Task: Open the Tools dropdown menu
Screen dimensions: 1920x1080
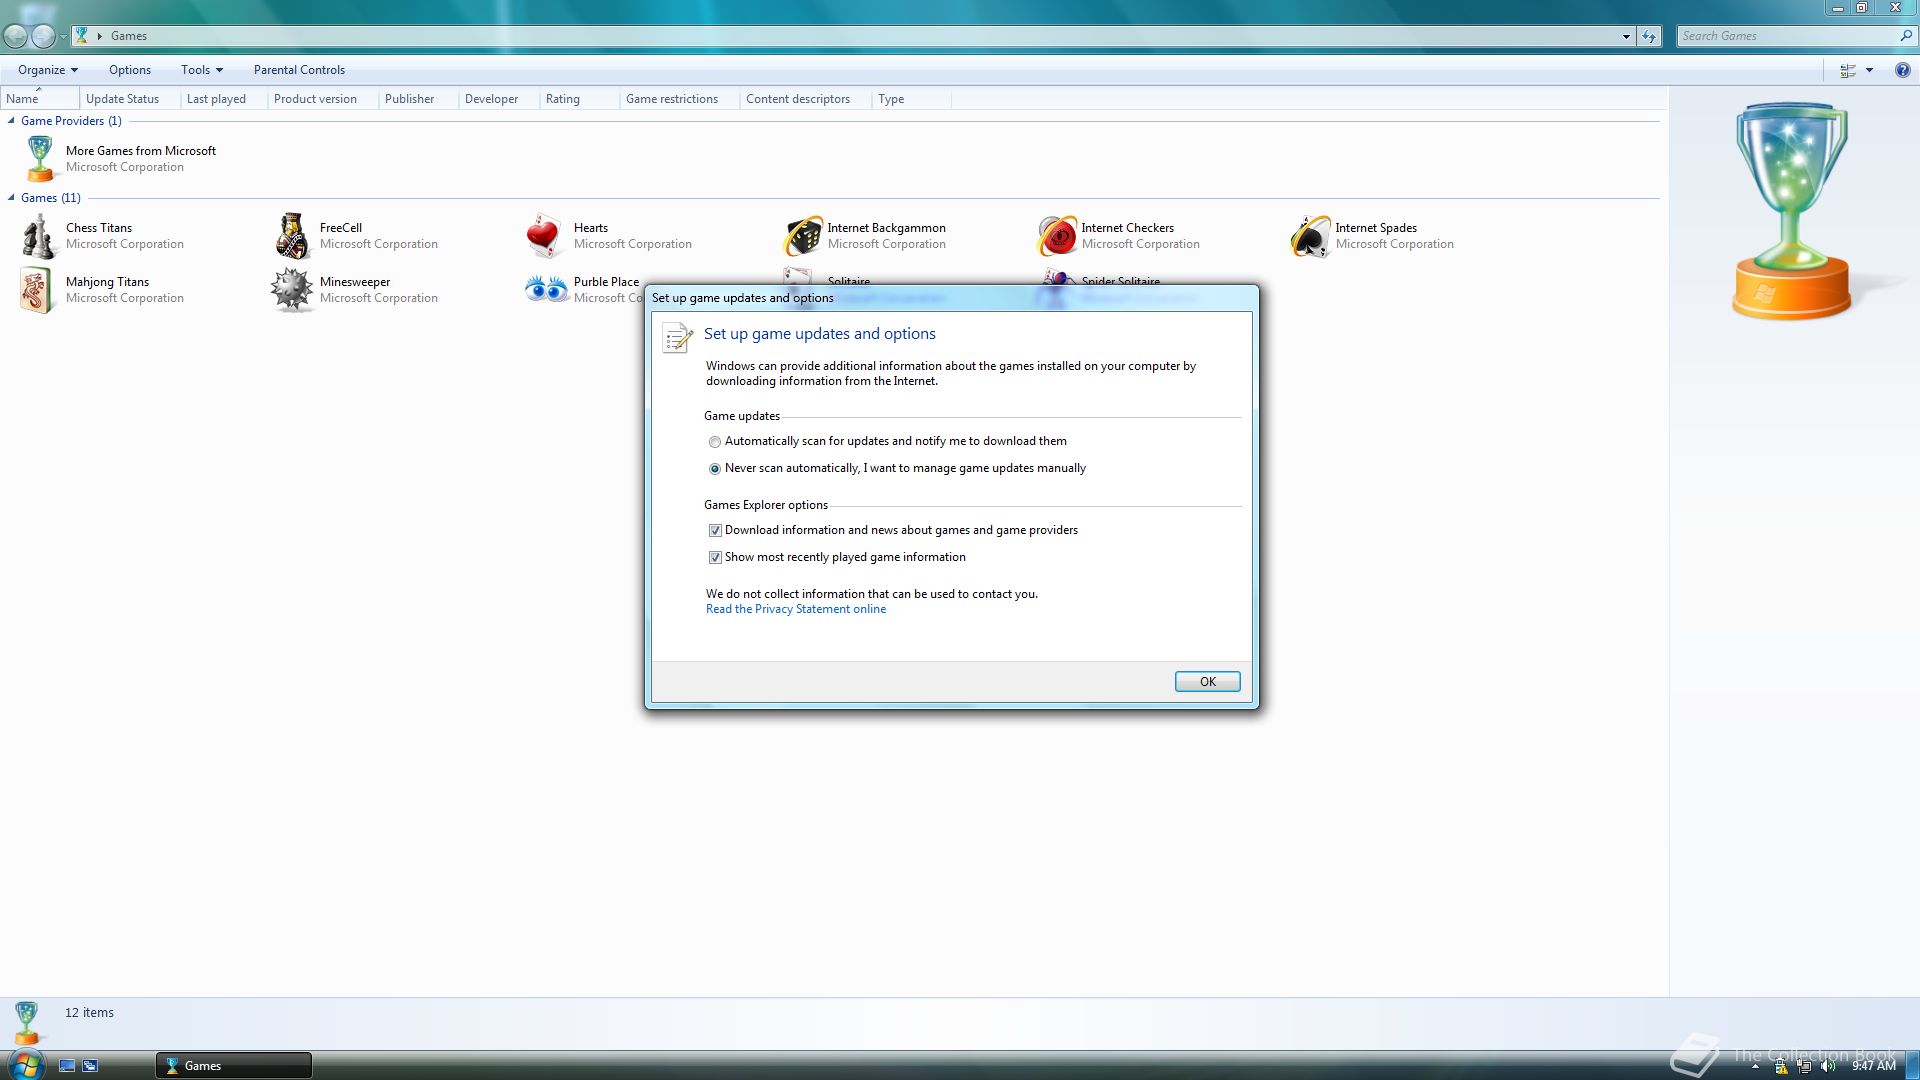Action: tap(202, 70)
